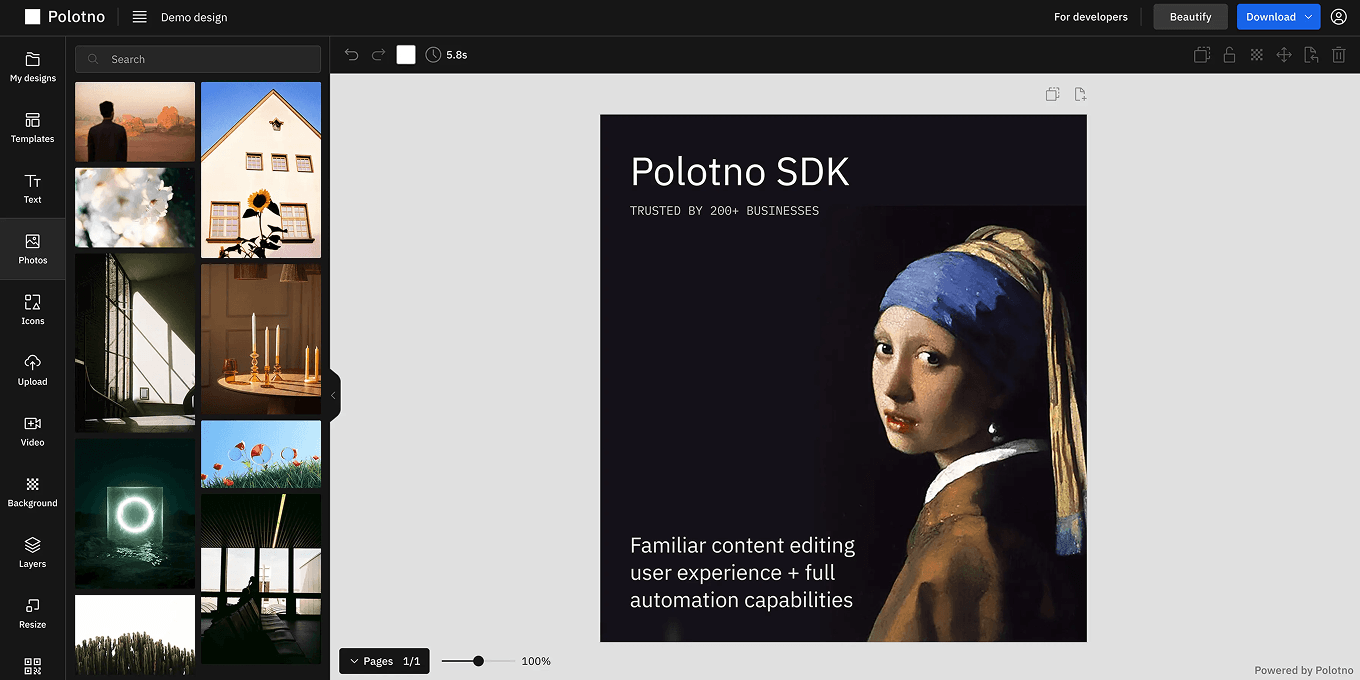Click the 100% zoom value
The height and width of the screenshot is (680, 1360).
[536, 661]
